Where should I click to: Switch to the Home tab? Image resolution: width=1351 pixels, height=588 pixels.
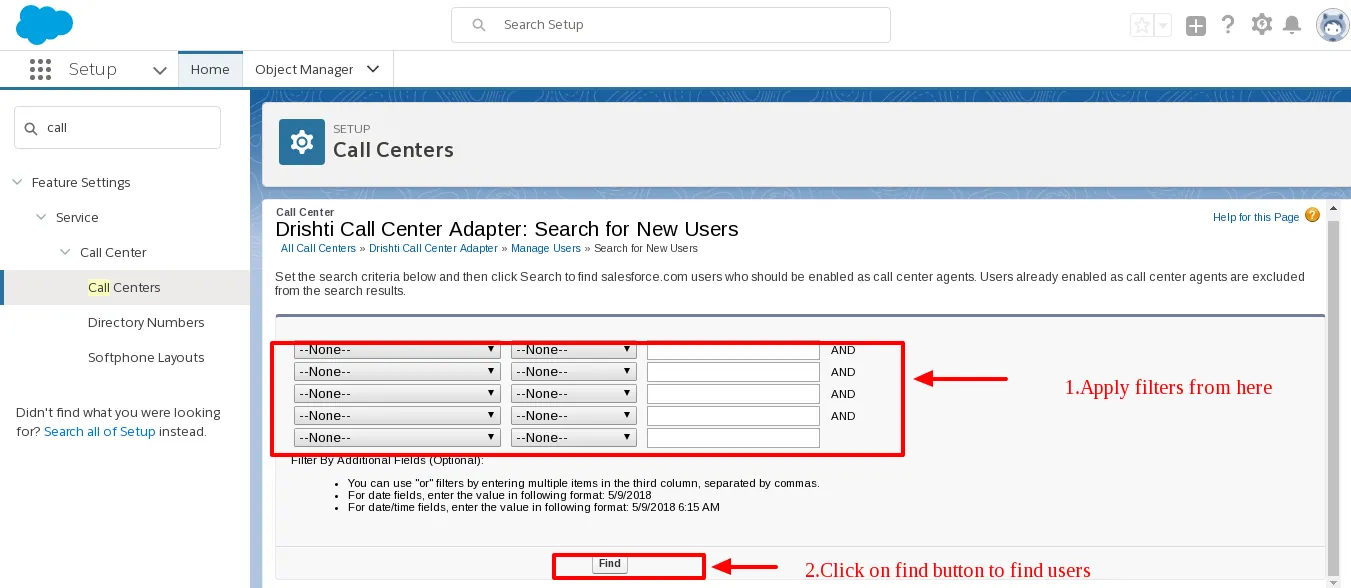click(x=210, y=69)
